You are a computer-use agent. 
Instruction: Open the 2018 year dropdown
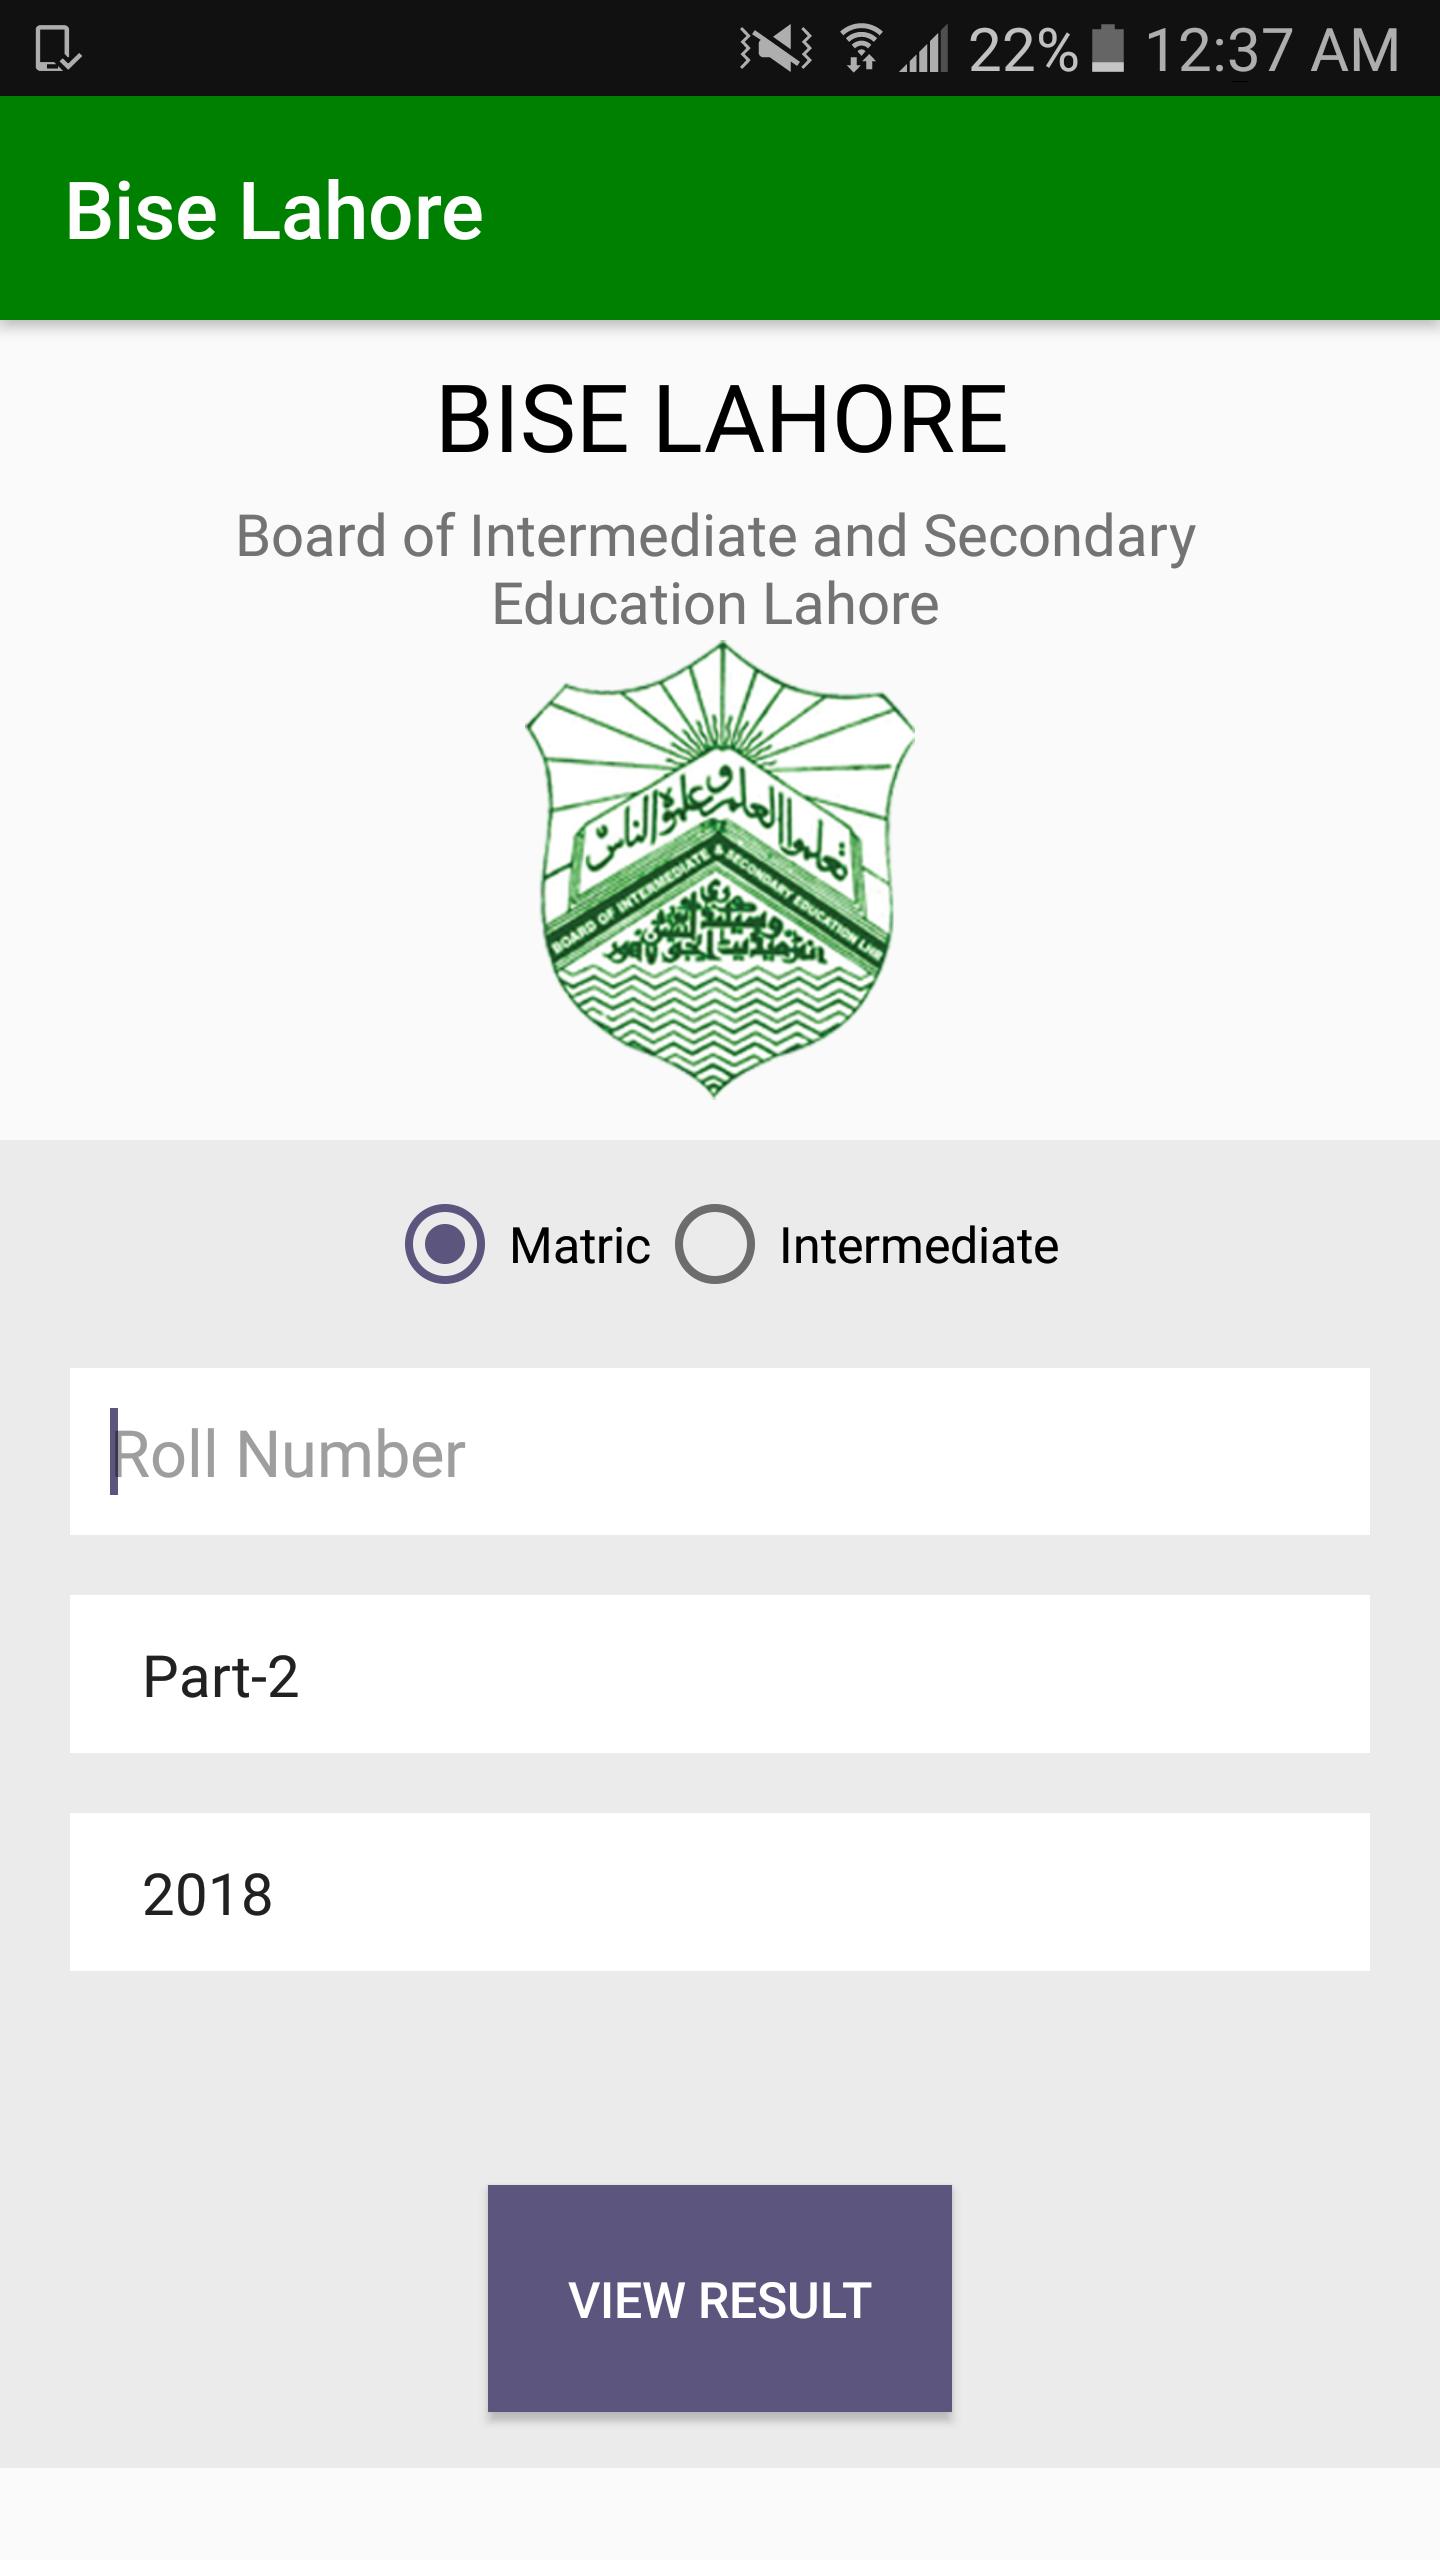tap(720, 1892)
